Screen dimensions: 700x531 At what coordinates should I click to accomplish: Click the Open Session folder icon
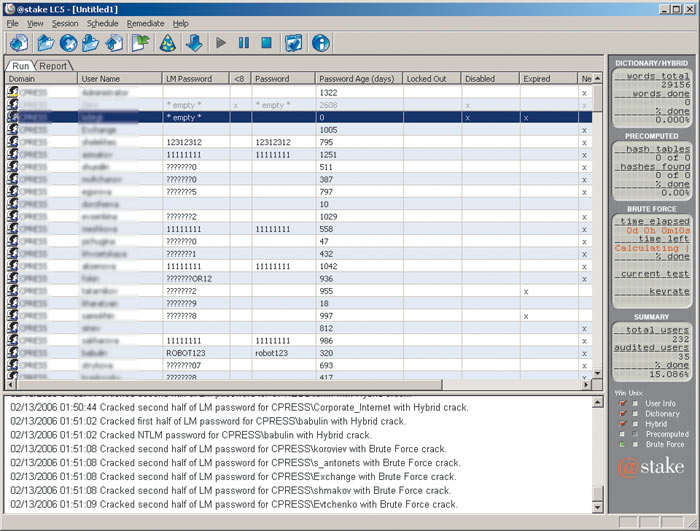point(46,43)
